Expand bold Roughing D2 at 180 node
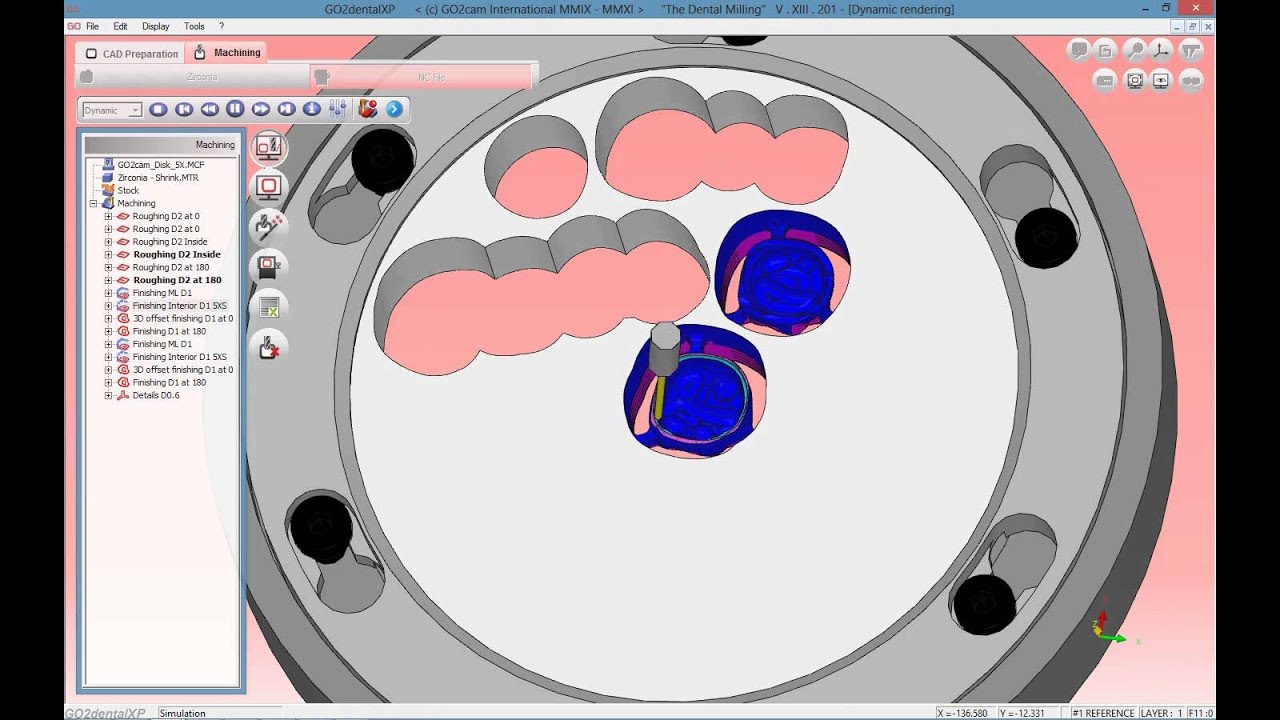Image resolution: width=1280 pixels, height=720 pixels. [x=108, y=280]
